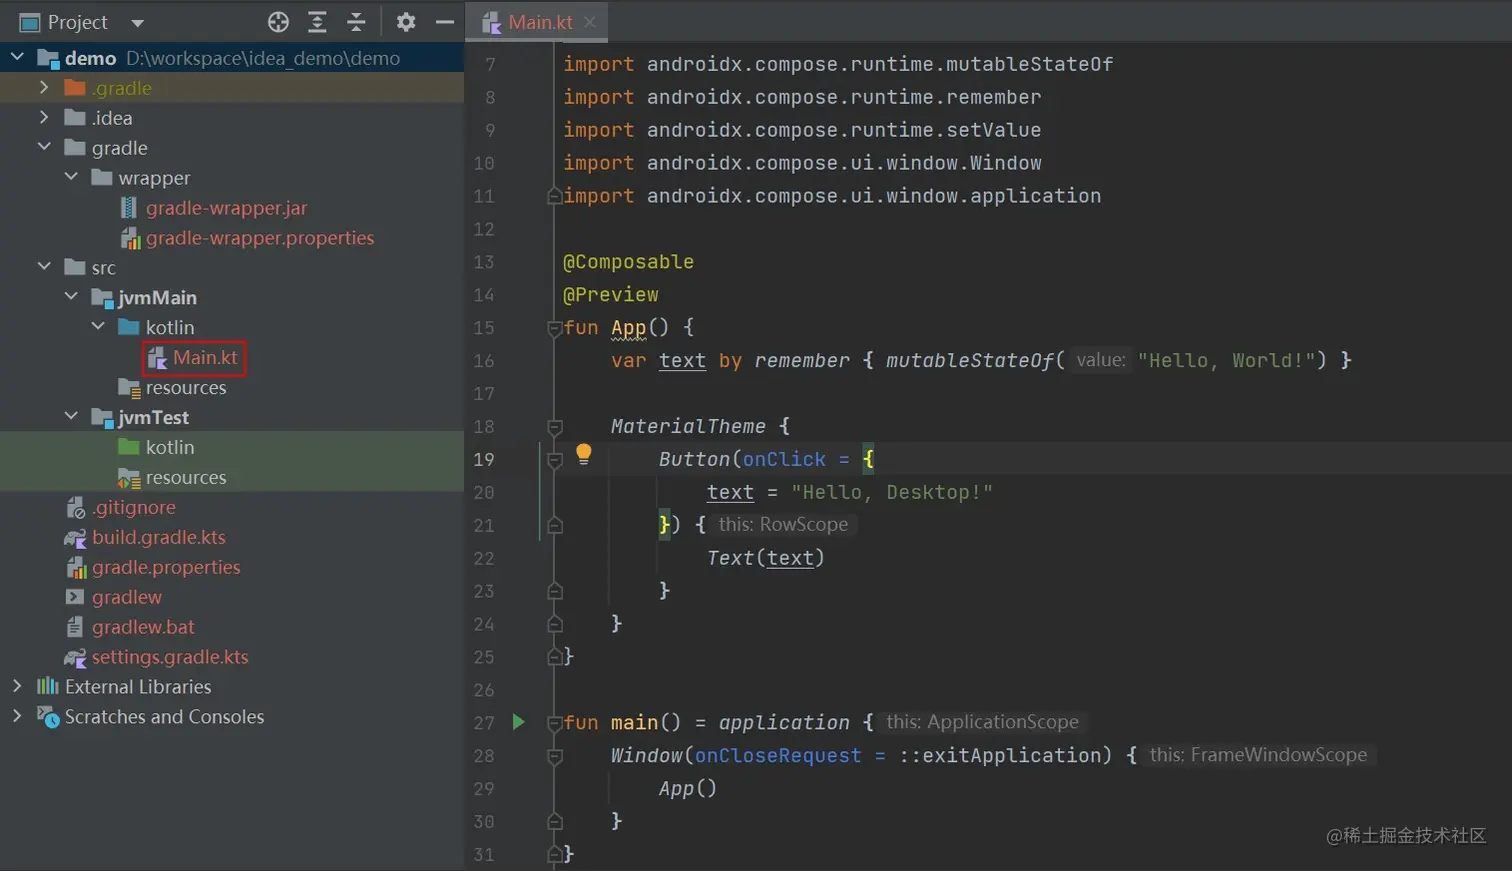The height and width of the screenshot is (871, 1512).
Task: Toggle code fold on MaterialTheme line
Action: coord(554,427)
